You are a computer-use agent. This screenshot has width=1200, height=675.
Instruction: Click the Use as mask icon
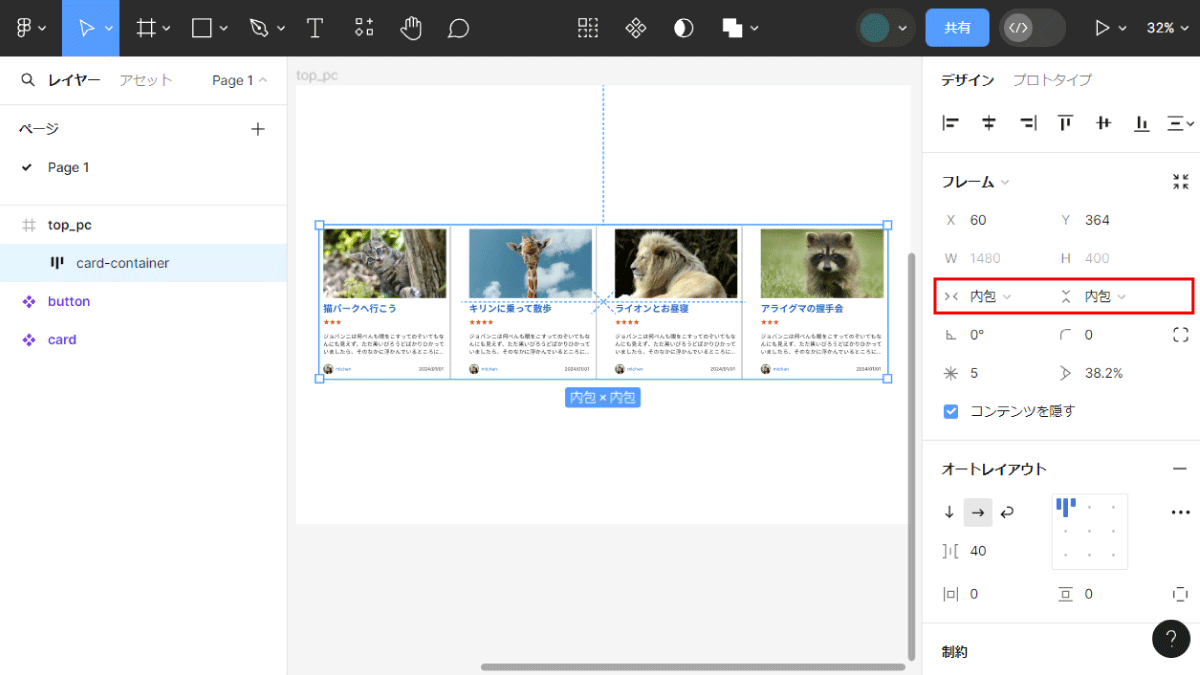pyautogui.click(x=684, y=28)
